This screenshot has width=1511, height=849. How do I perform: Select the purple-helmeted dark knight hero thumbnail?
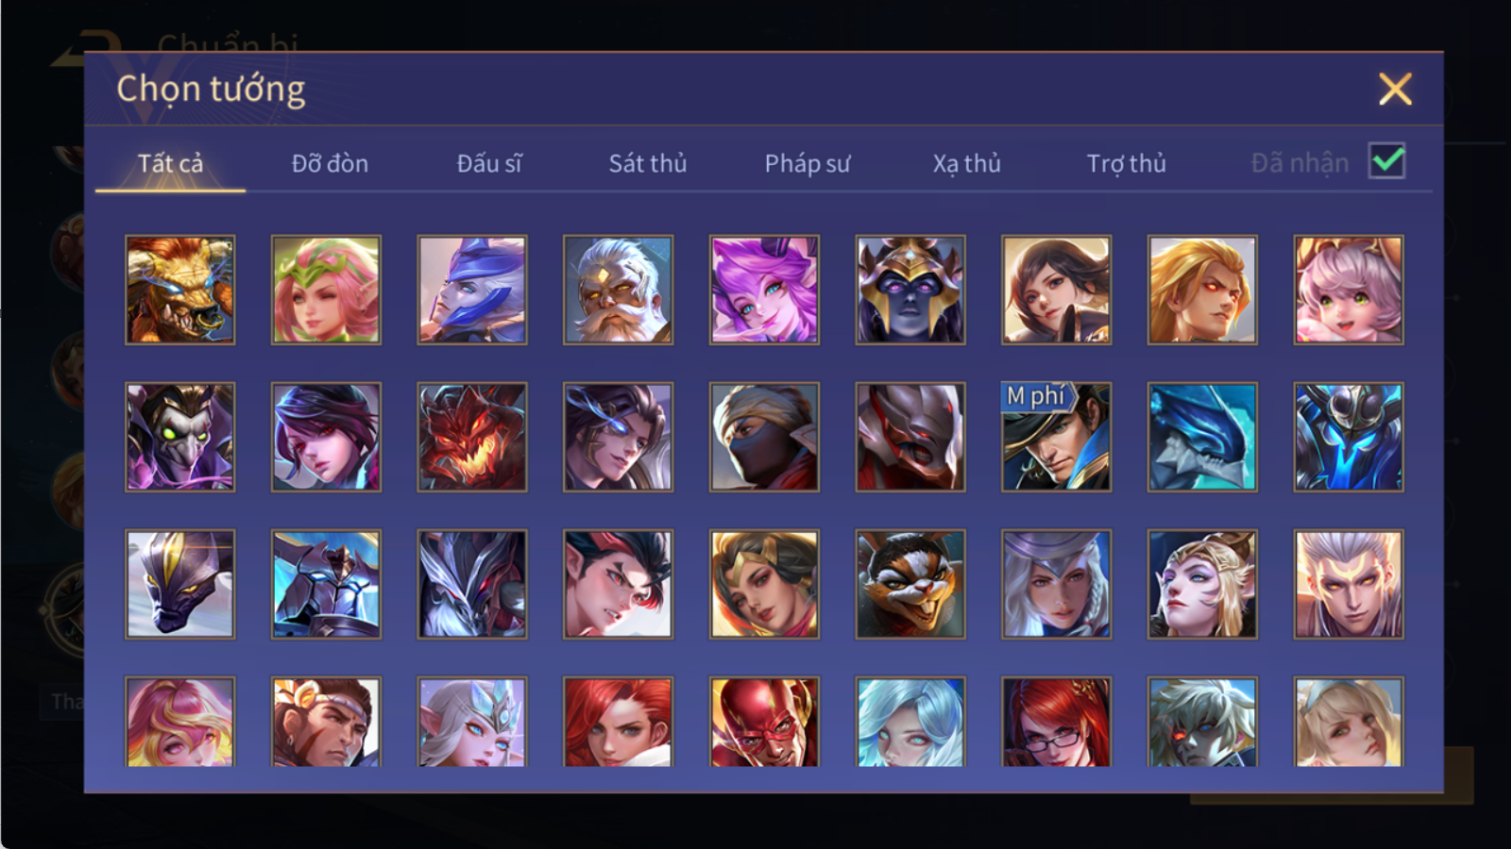(910, 290)
